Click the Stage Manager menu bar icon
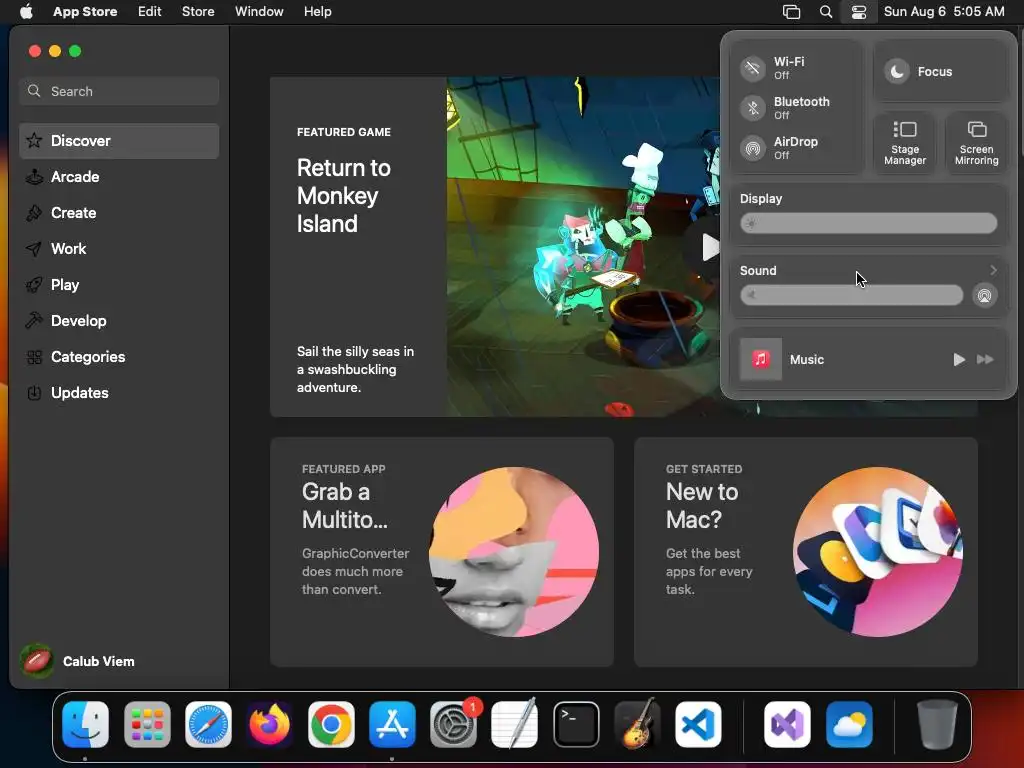 point(791,11)
